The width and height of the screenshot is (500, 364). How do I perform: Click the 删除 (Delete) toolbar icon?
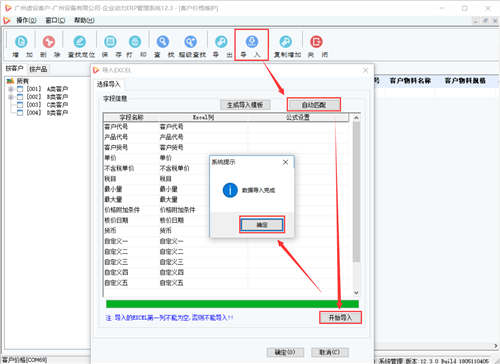point(49,42)
